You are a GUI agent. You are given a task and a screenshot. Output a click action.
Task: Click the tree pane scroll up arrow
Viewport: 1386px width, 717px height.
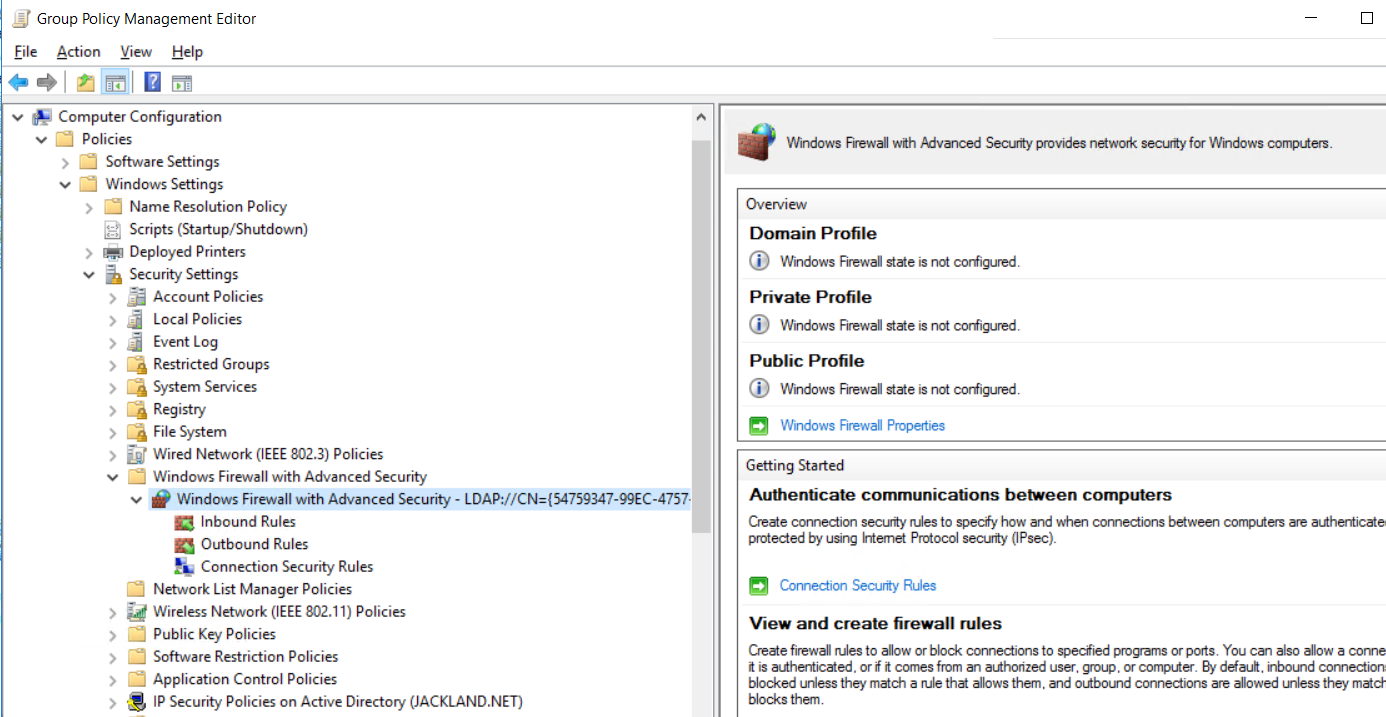[701, 117]
